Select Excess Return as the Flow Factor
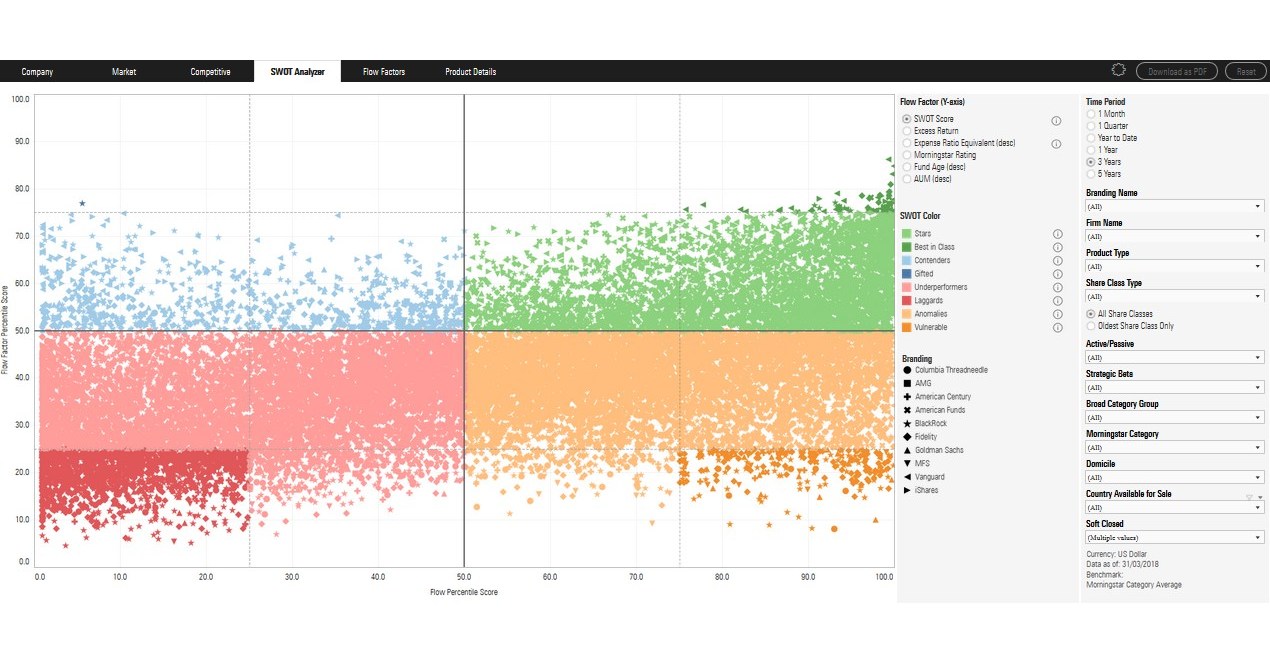 coord(908,130)
